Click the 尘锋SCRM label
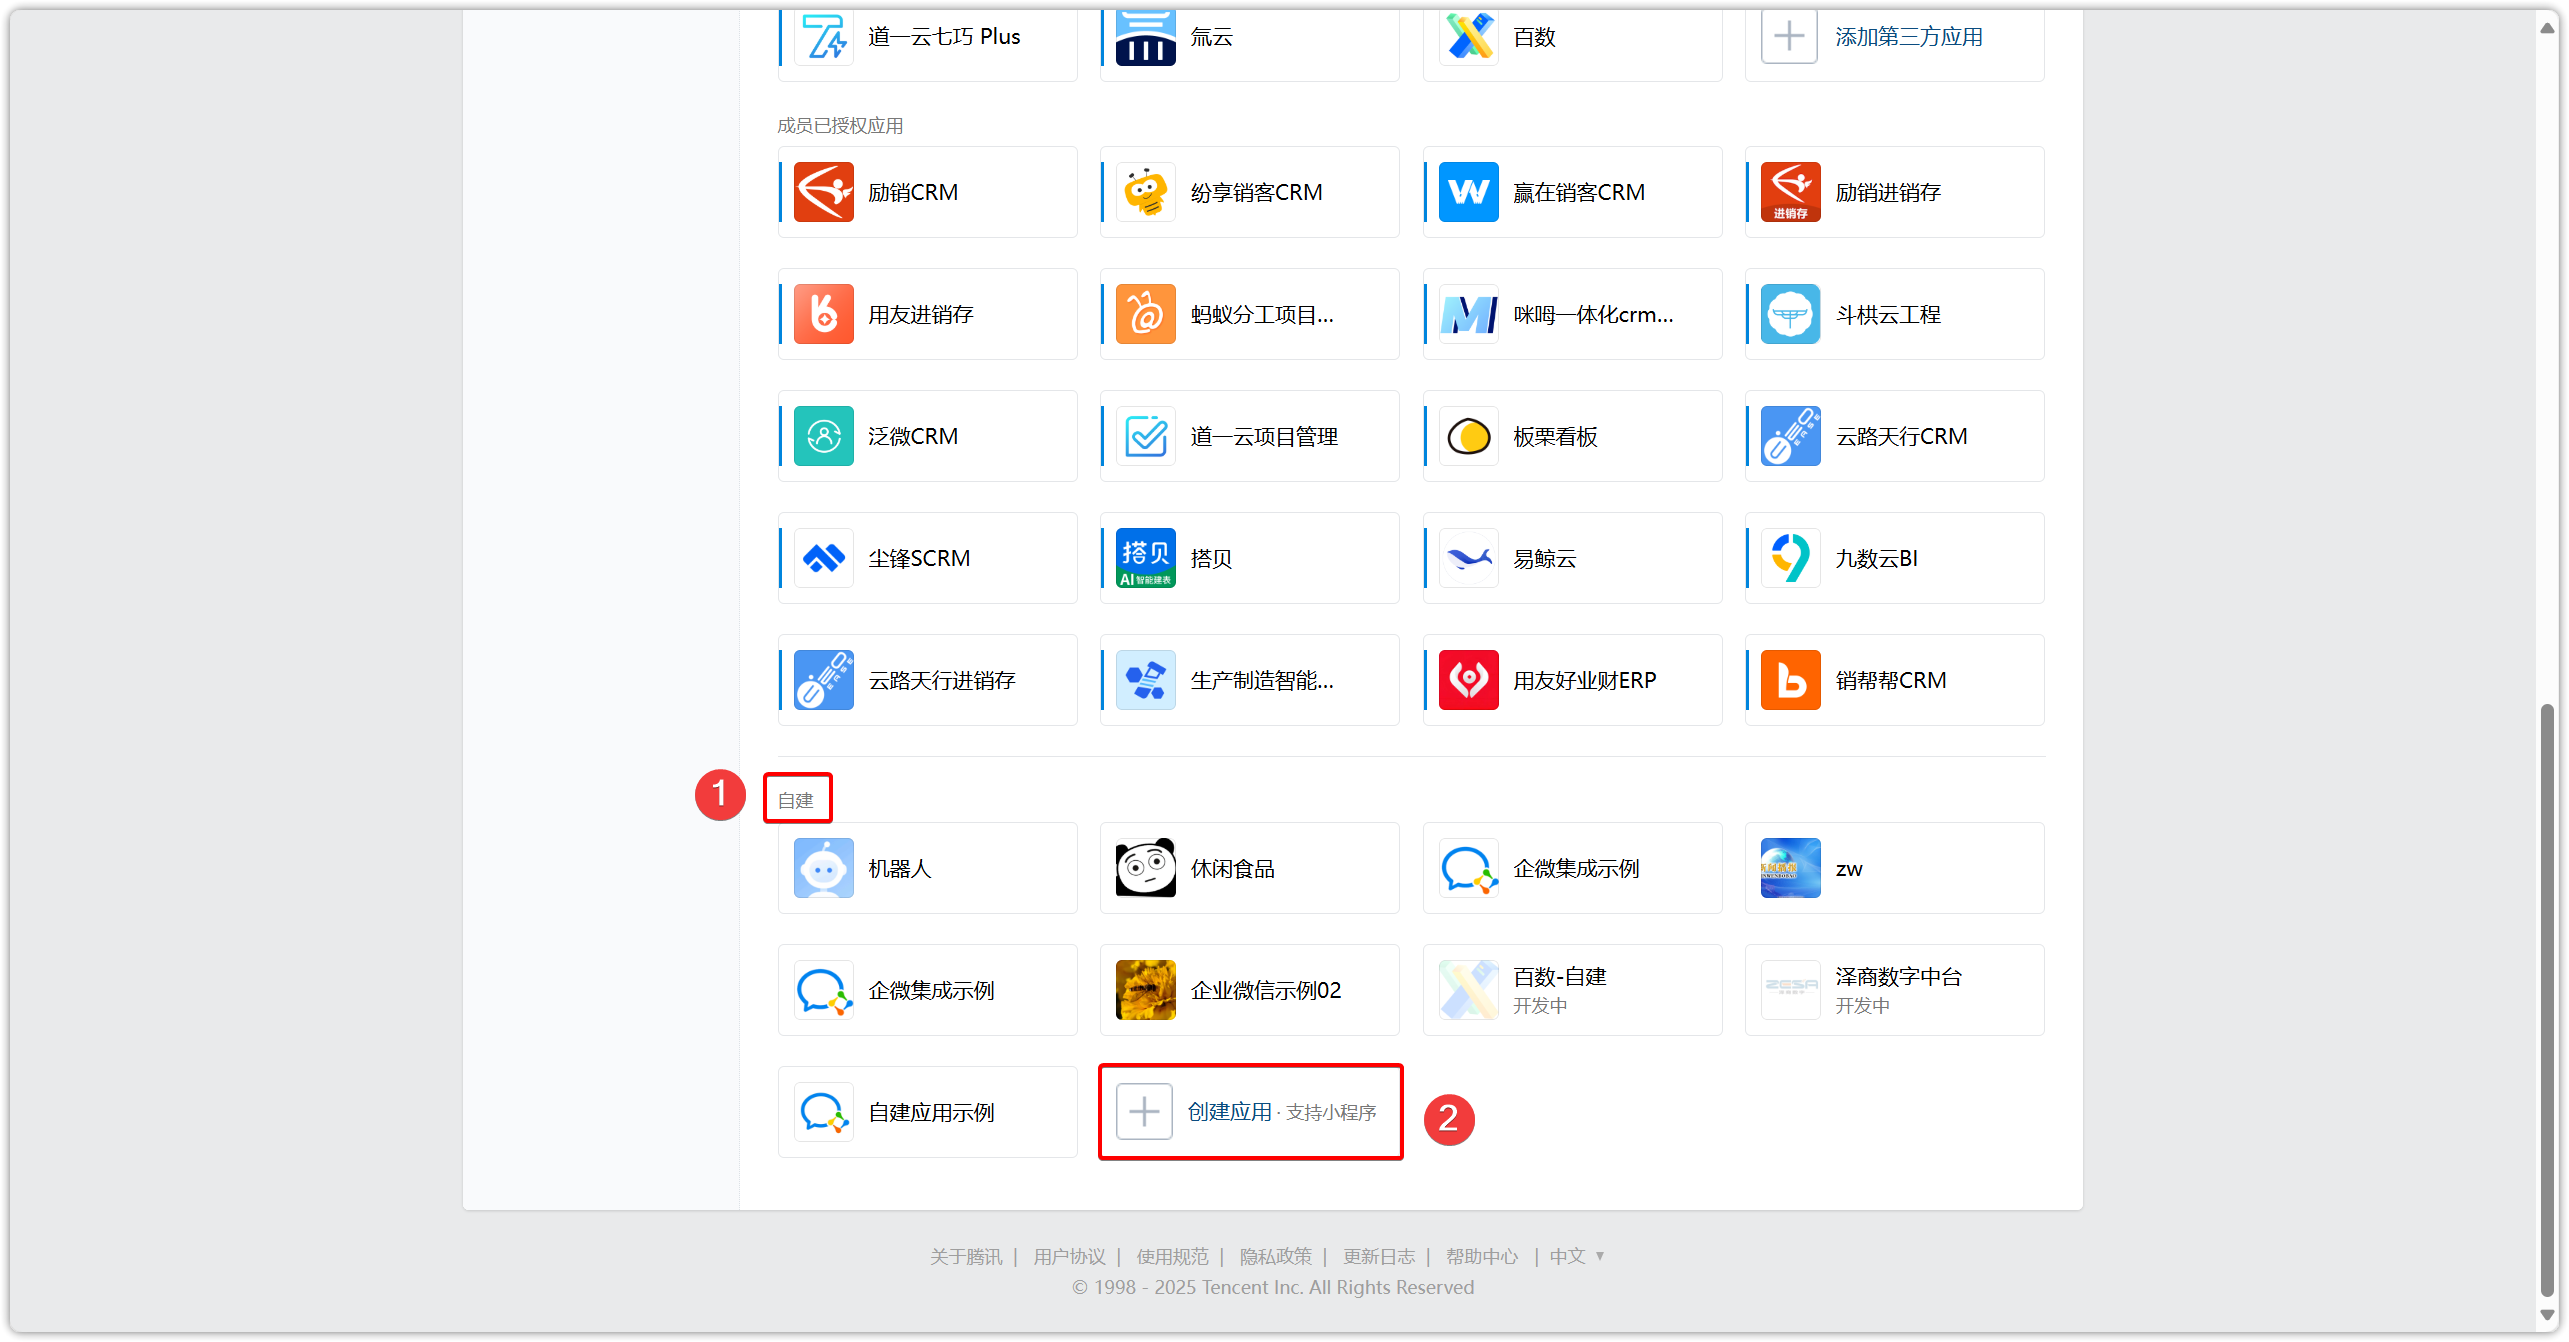2569x1342 pixels. point(918,558)
